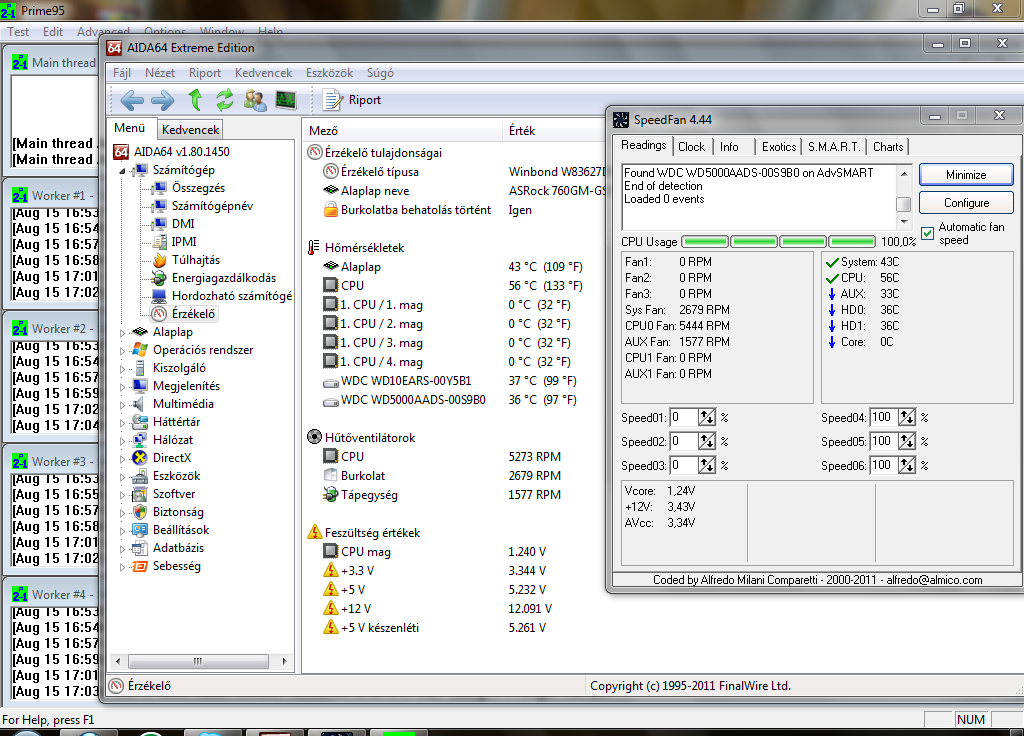Image resolution: width=1024 pixels, height=736 pixels.
Task: Open the Súgó menu
Action: (380, 73)
